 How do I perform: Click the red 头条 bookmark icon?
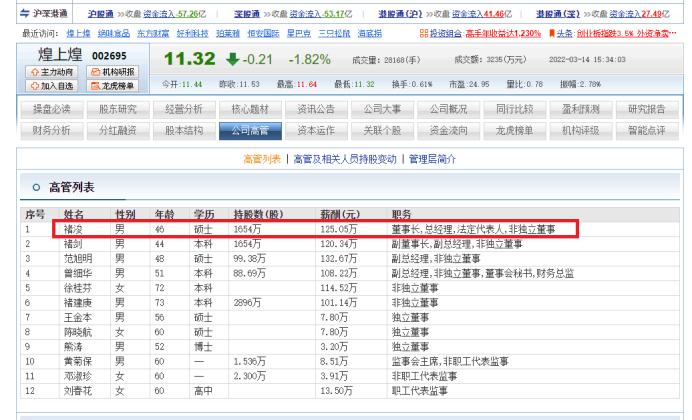tap(551, 34)
